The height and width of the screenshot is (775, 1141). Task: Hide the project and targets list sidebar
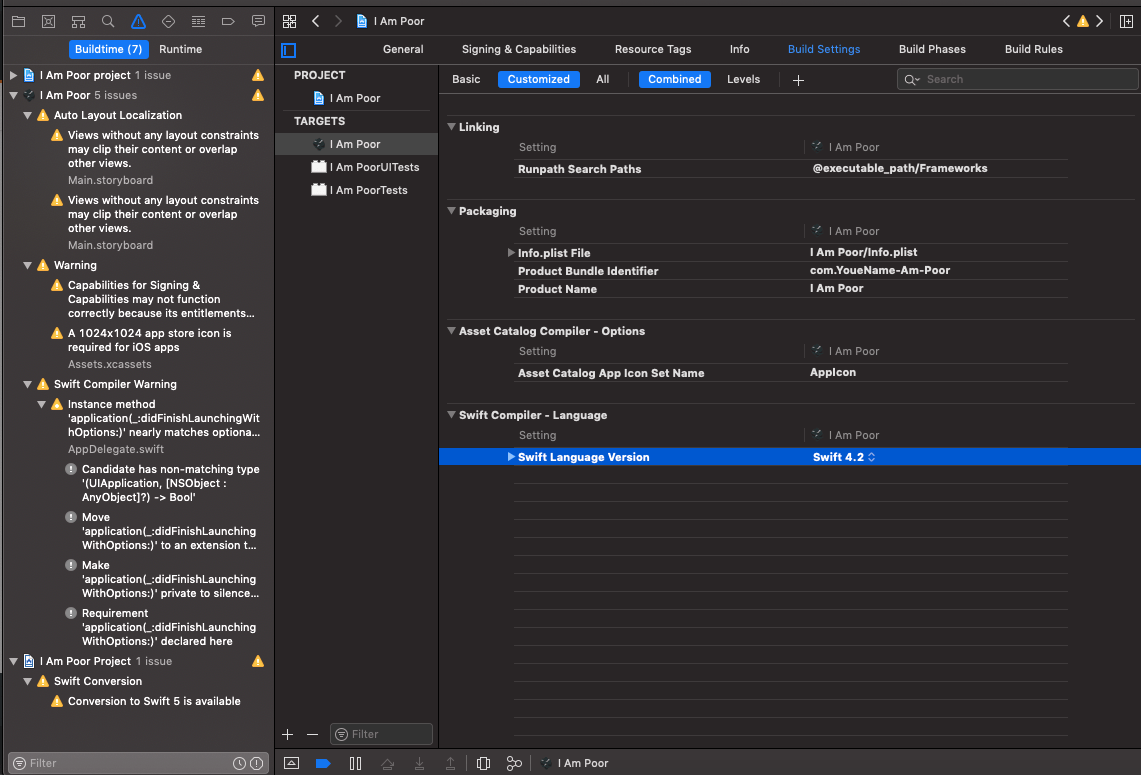[289, 50]
